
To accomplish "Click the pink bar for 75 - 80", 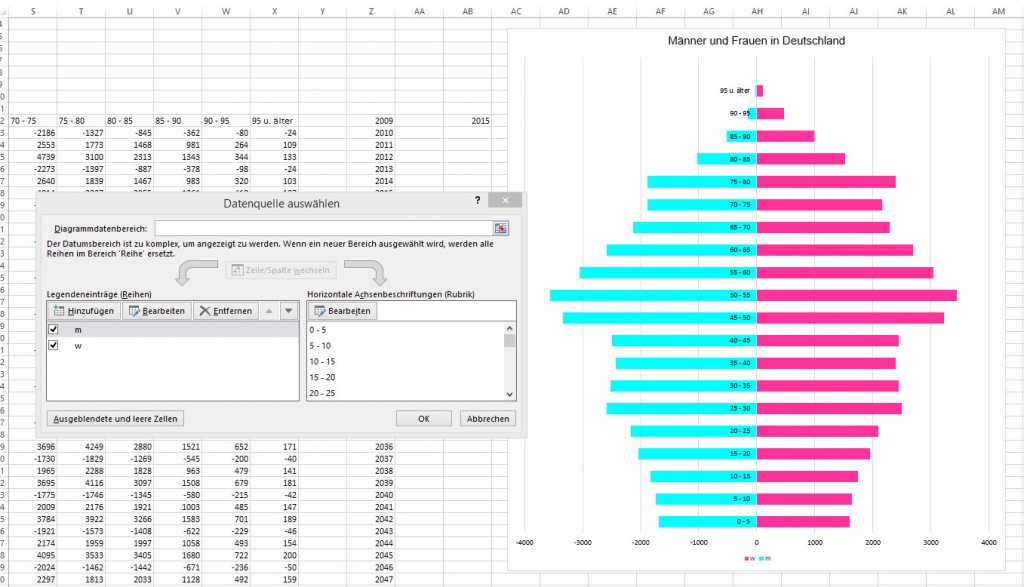I will (826, 182).
